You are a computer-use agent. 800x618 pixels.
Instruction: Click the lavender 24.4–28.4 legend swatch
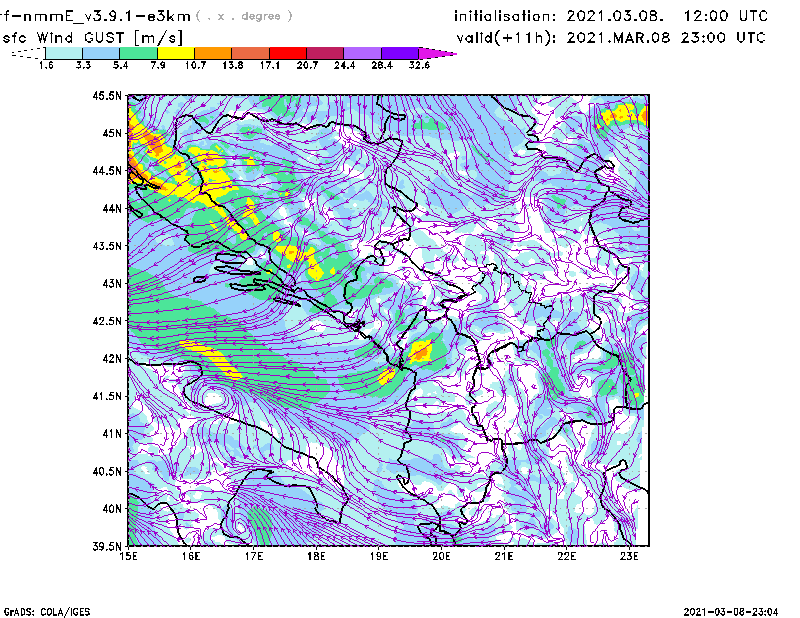(363, 53)
